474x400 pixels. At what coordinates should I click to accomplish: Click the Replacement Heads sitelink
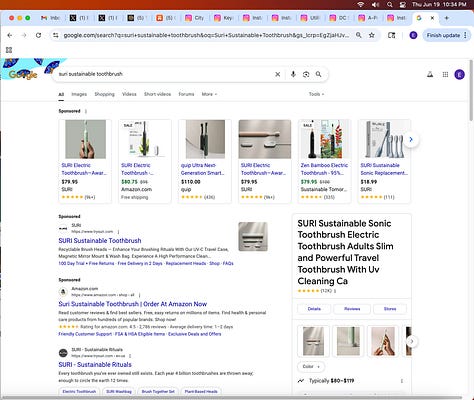click(186, 263)
